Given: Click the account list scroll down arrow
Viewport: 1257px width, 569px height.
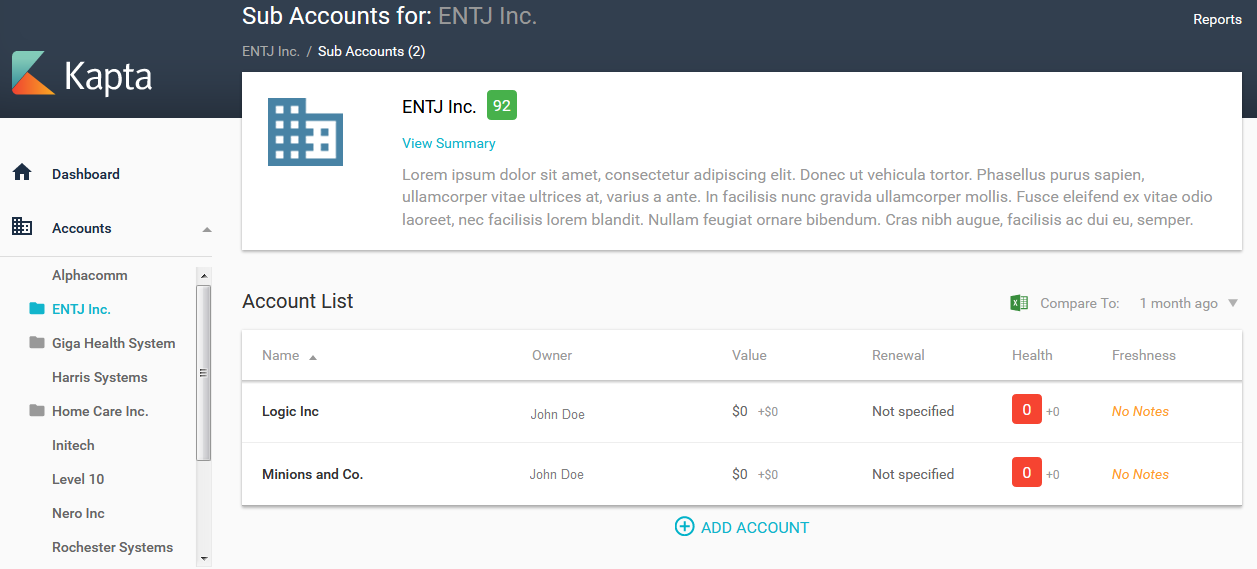Looking at the screenshot, I should coord(204,557).
